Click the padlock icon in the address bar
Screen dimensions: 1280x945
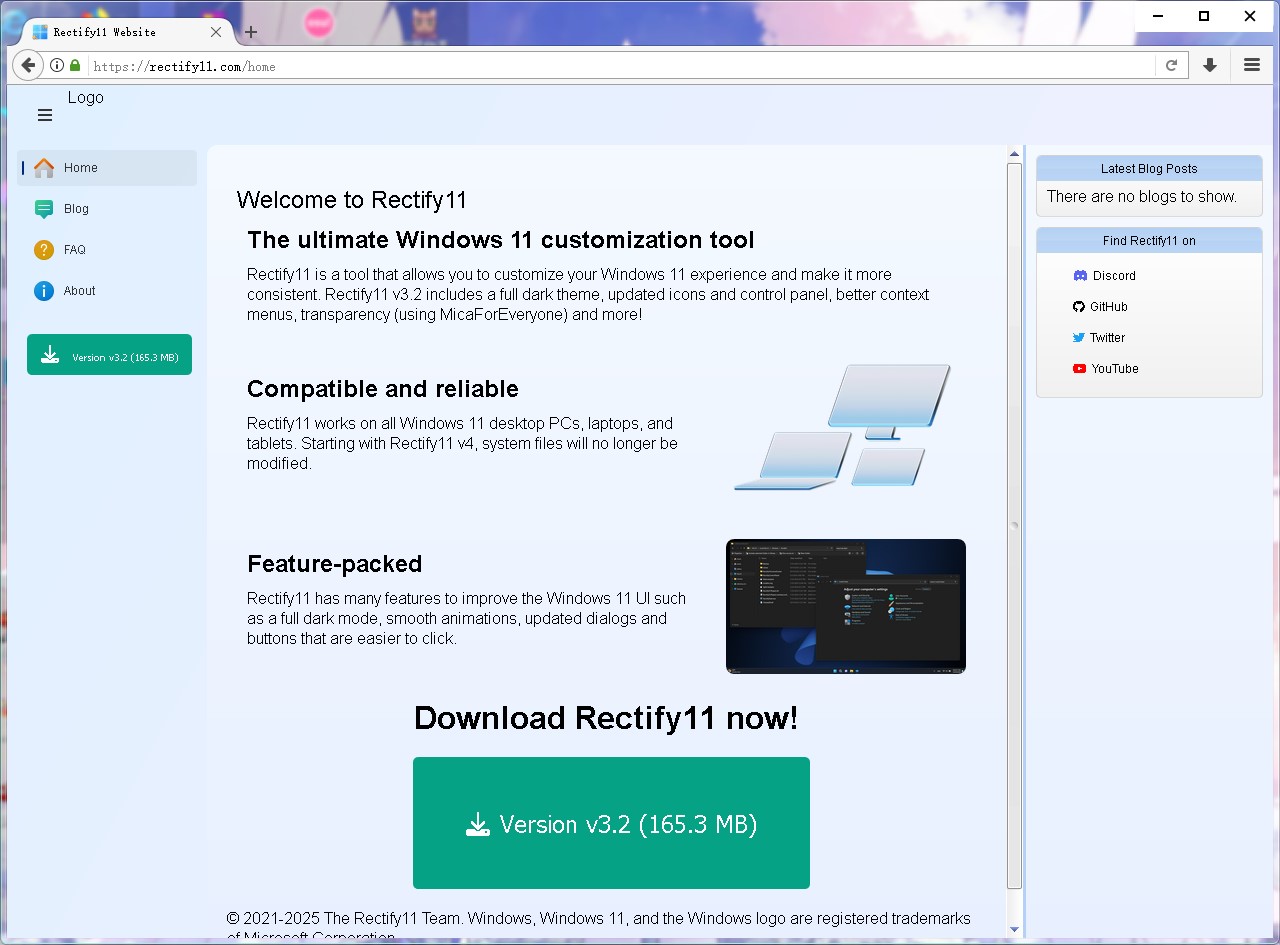click(73, 64)
